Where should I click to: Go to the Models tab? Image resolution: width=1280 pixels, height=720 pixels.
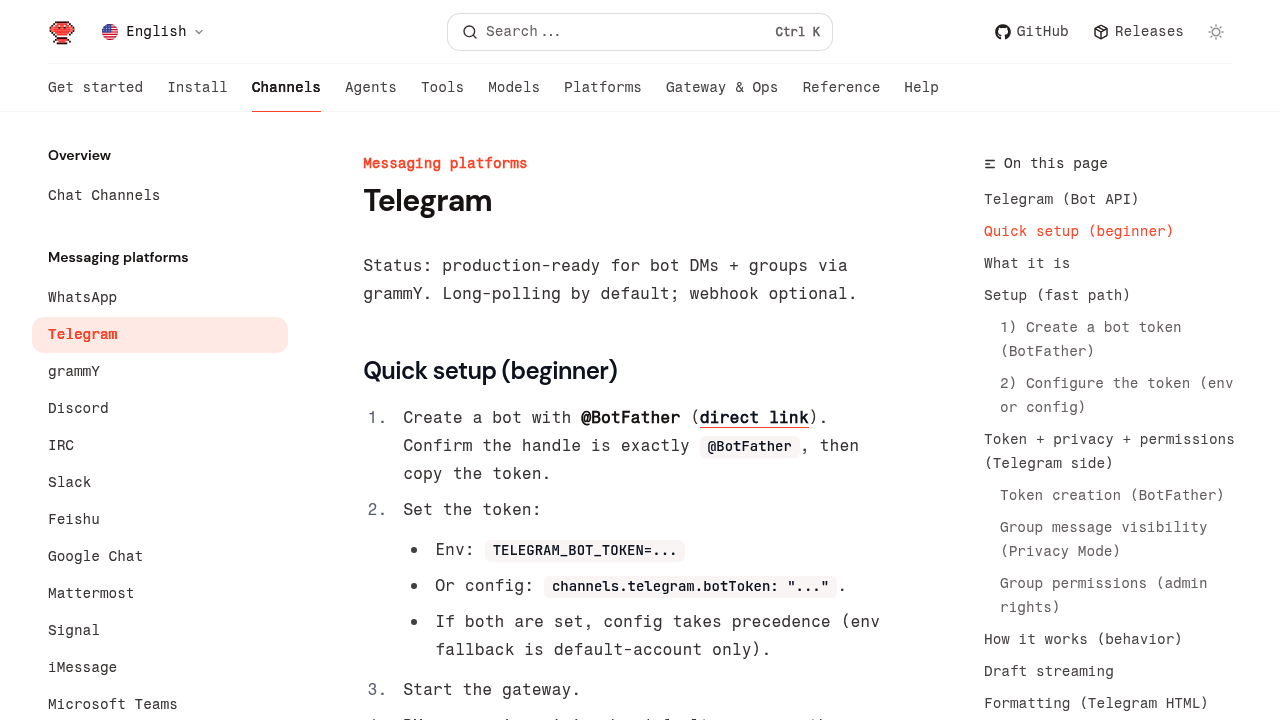pos(514,88)
